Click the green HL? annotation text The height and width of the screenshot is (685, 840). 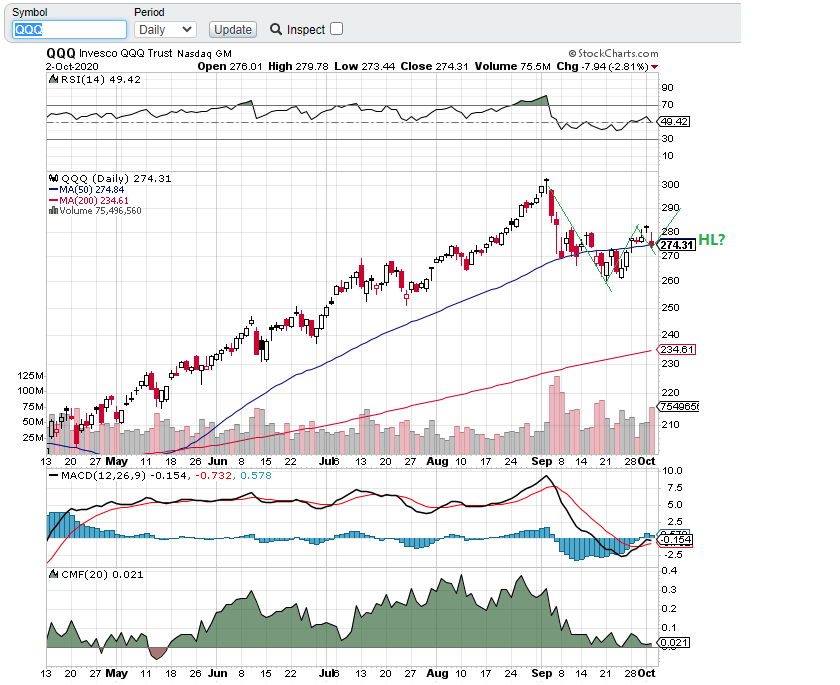711,240
